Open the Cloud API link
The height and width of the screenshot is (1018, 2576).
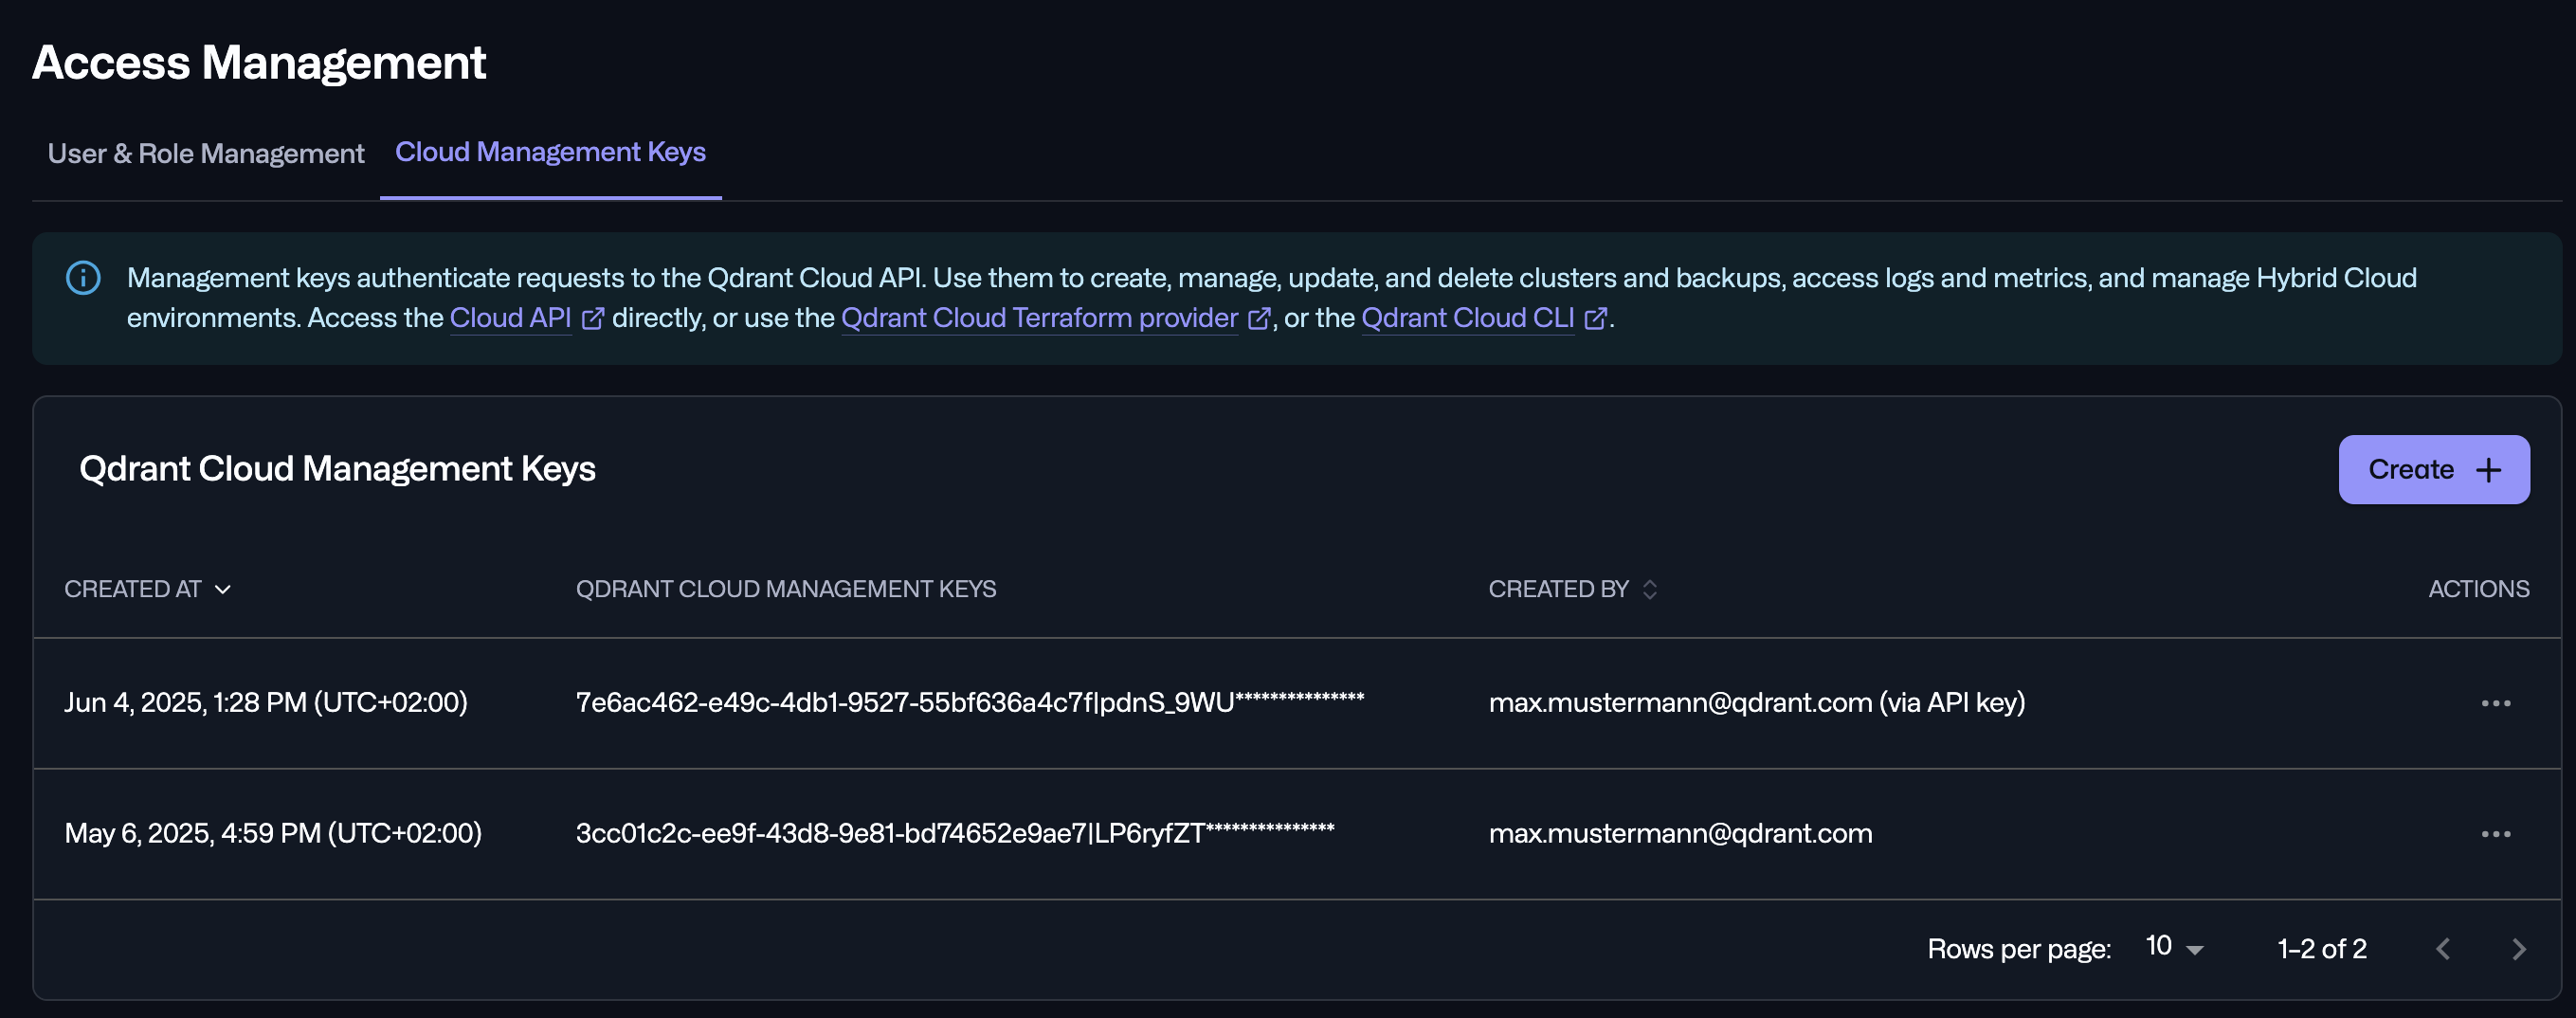(510, 318)
